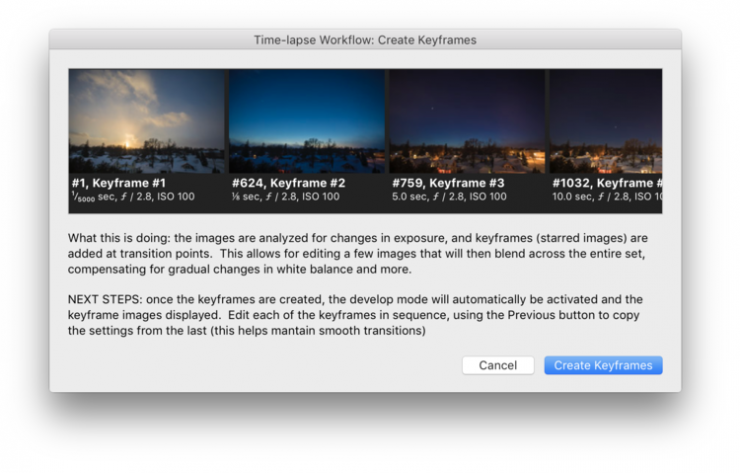Click the "#759, Keyframe #3" caption
The height and width of the screenshot is (473, 740).
(x=448, y=184)
